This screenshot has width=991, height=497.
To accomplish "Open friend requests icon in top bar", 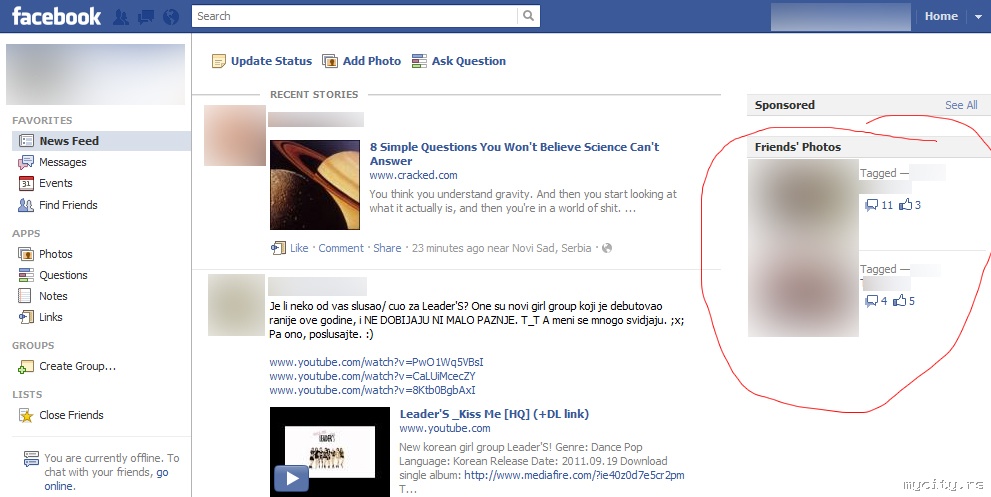I will pyautogui.click(x=121, y=16).
